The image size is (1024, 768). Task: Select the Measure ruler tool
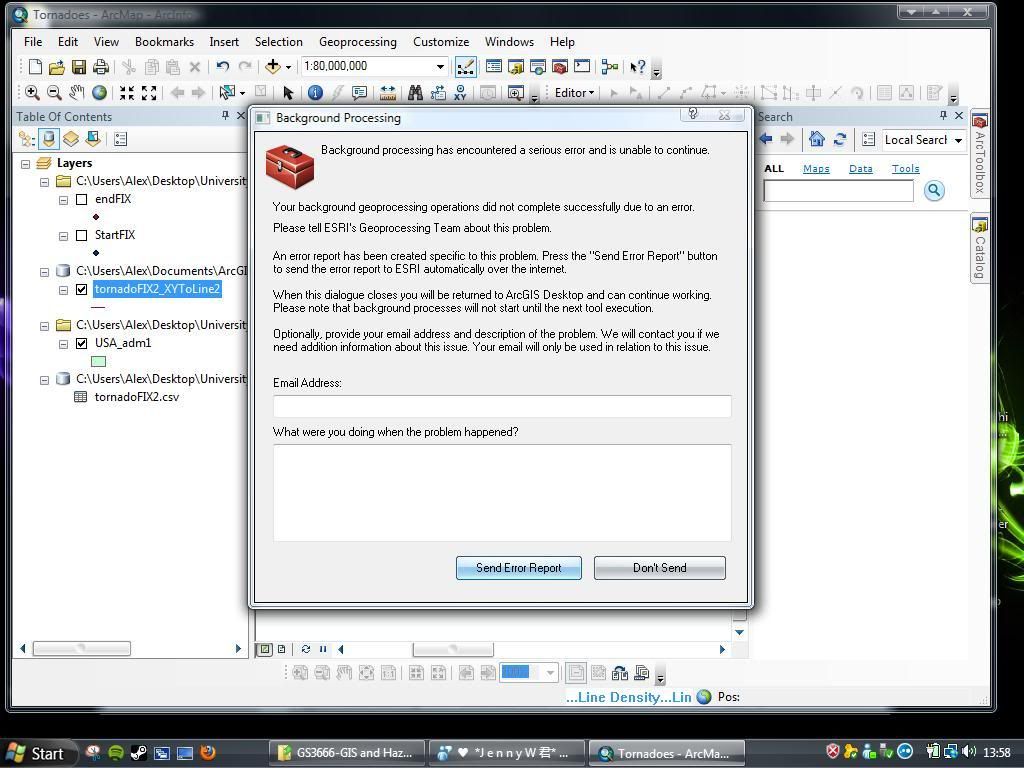[388, 93]
